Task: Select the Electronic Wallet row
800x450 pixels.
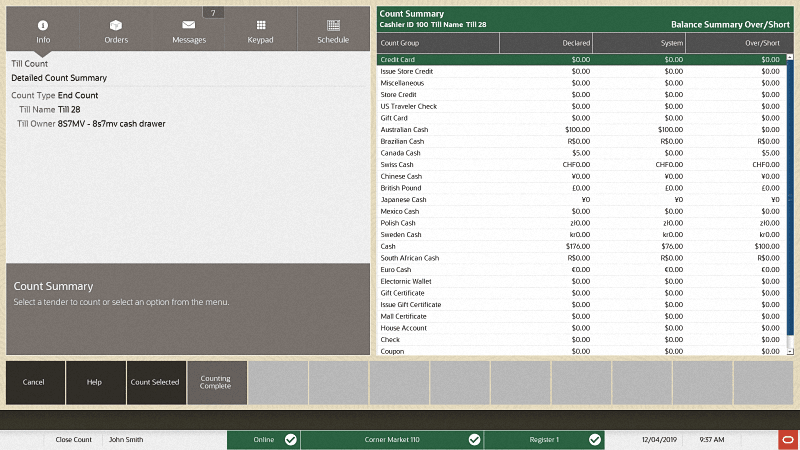Action: pyautogui.click(x=582, y=282)
